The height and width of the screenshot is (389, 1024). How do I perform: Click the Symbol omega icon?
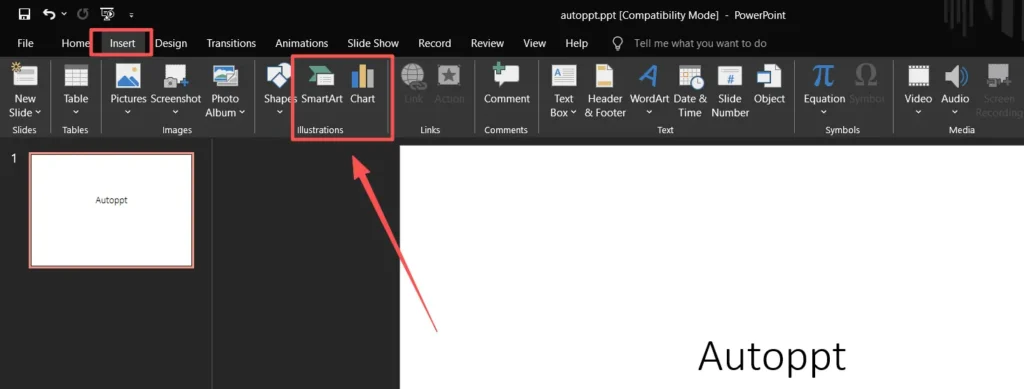[866, 75]
